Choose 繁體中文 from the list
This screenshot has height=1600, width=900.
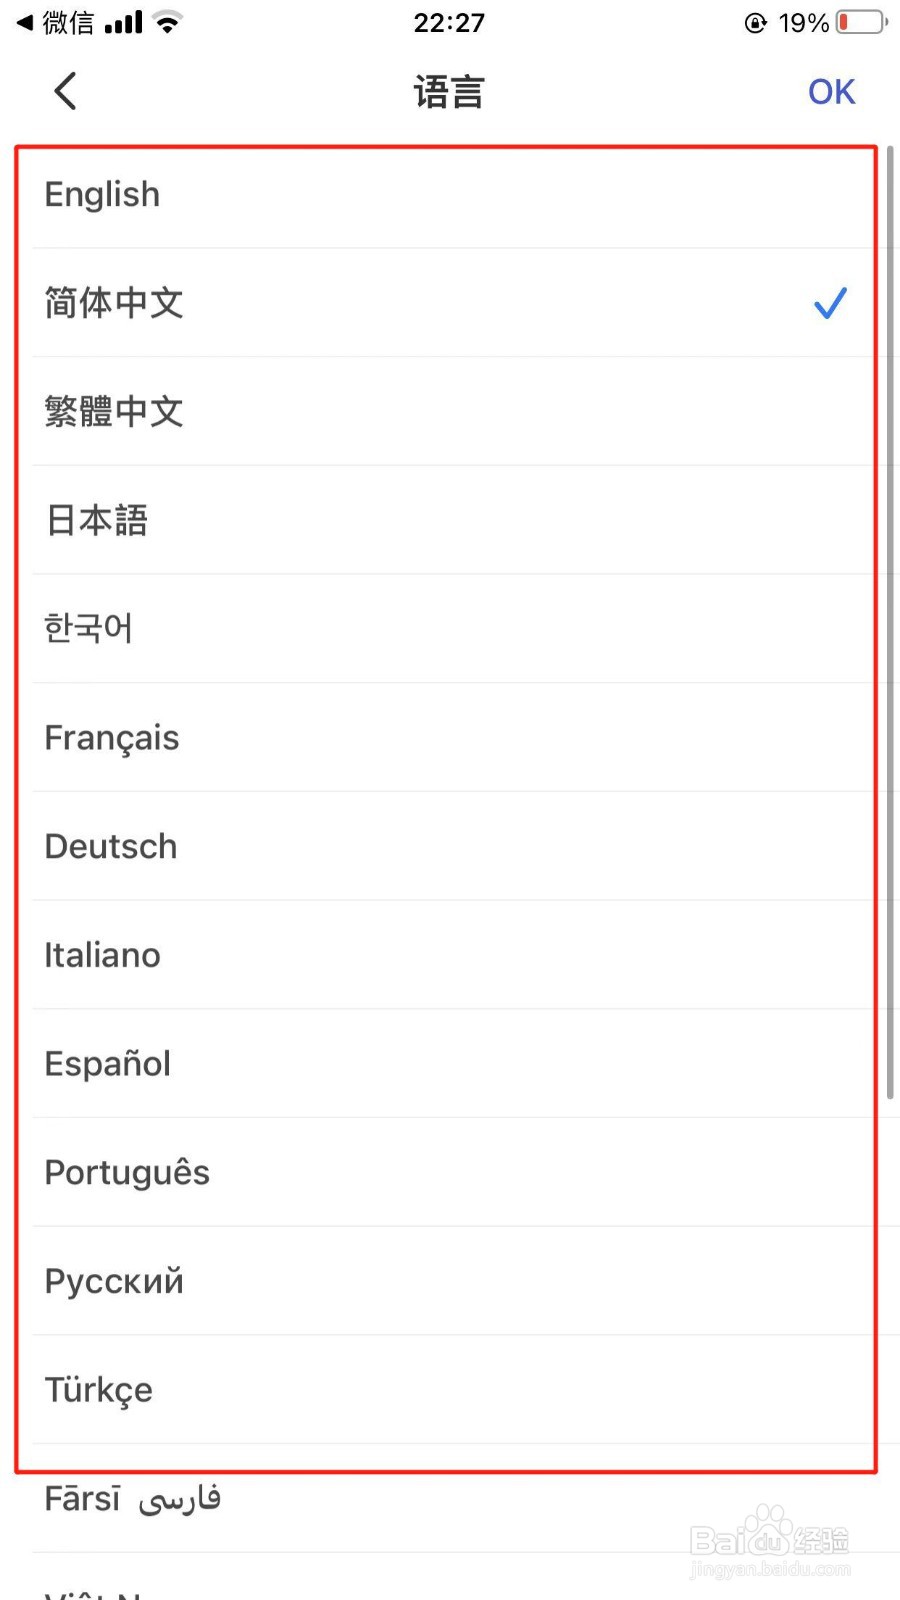point(450,411)
